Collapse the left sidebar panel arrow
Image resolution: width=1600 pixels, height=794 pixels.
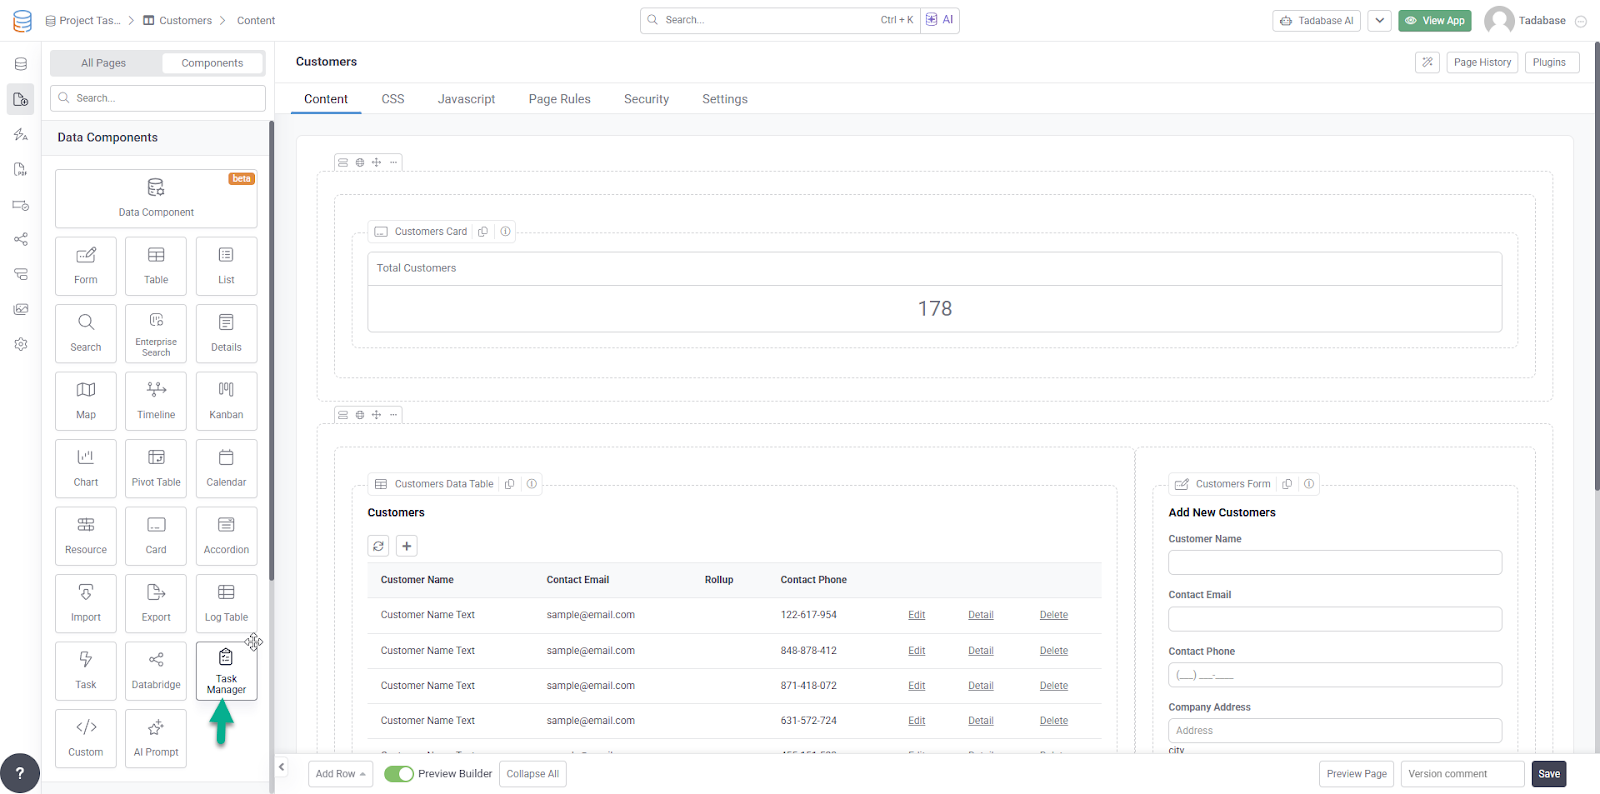[282, 767]
